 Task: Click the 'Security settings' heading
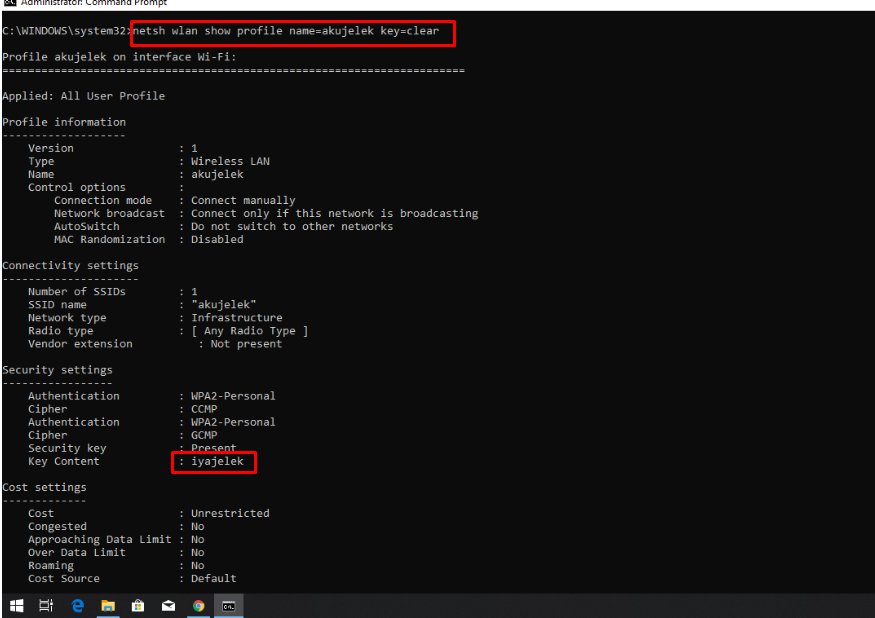tap(57, 370)
